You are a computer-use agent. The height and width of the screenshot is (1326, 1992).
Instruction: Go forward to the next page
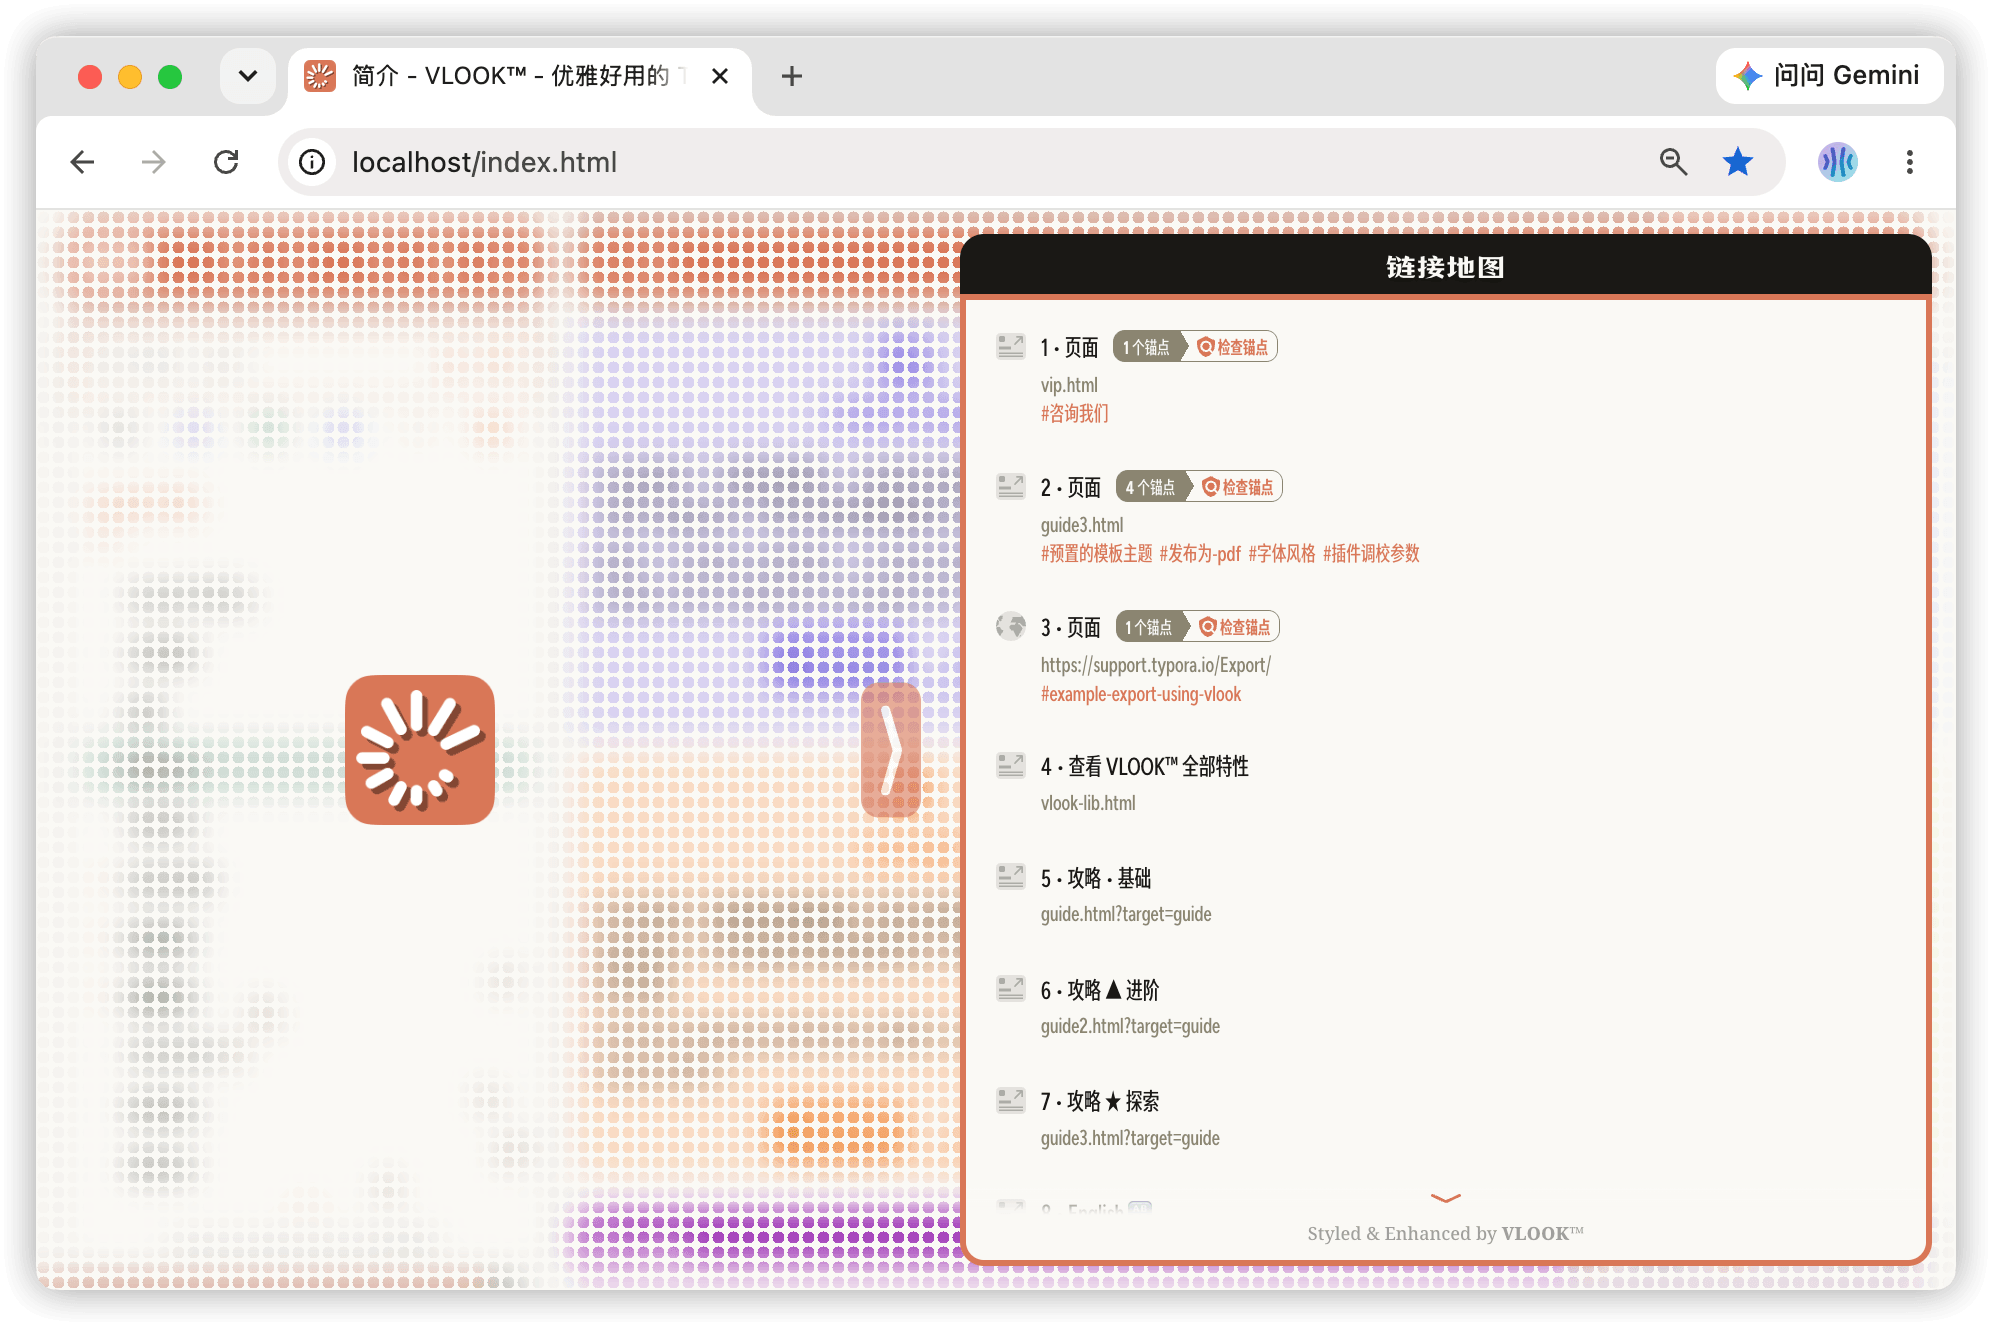click(153, 162)
